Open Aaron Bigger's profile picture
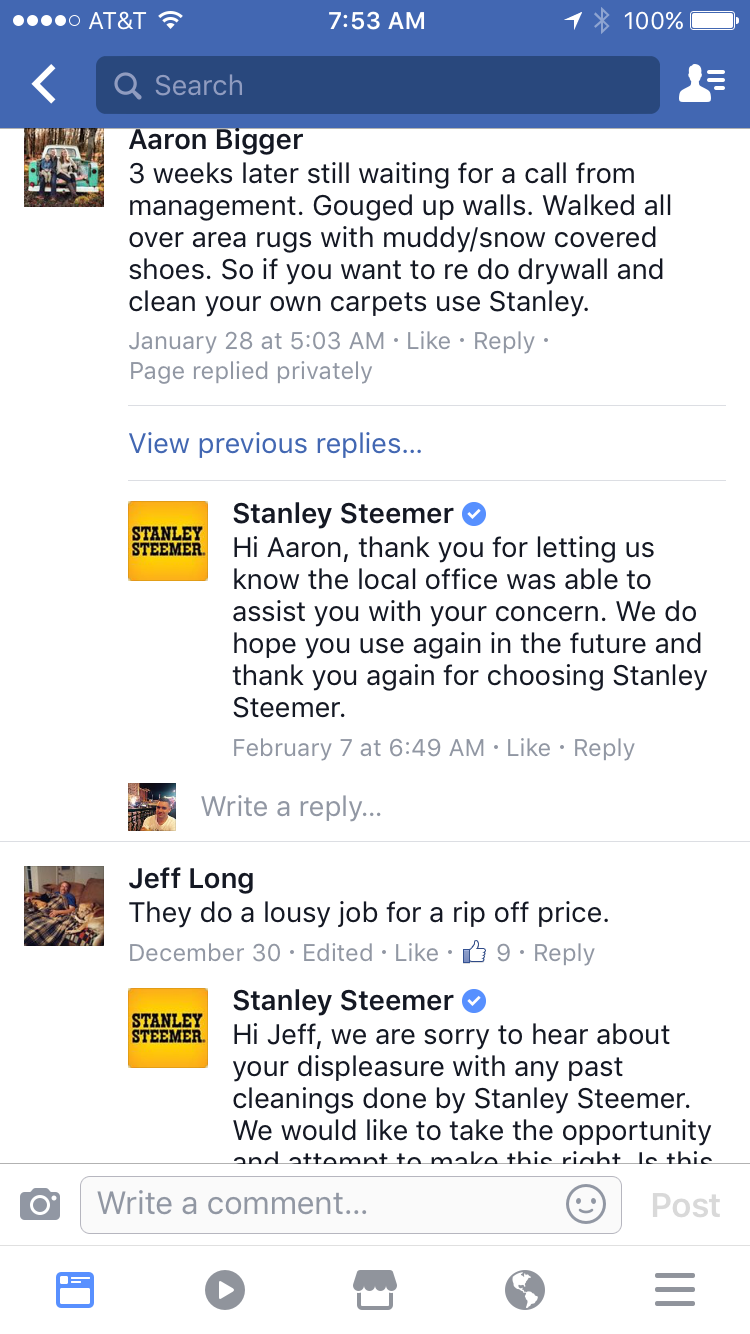The width and height of the screenshot is (750, 1334). (x=64, y=167)
